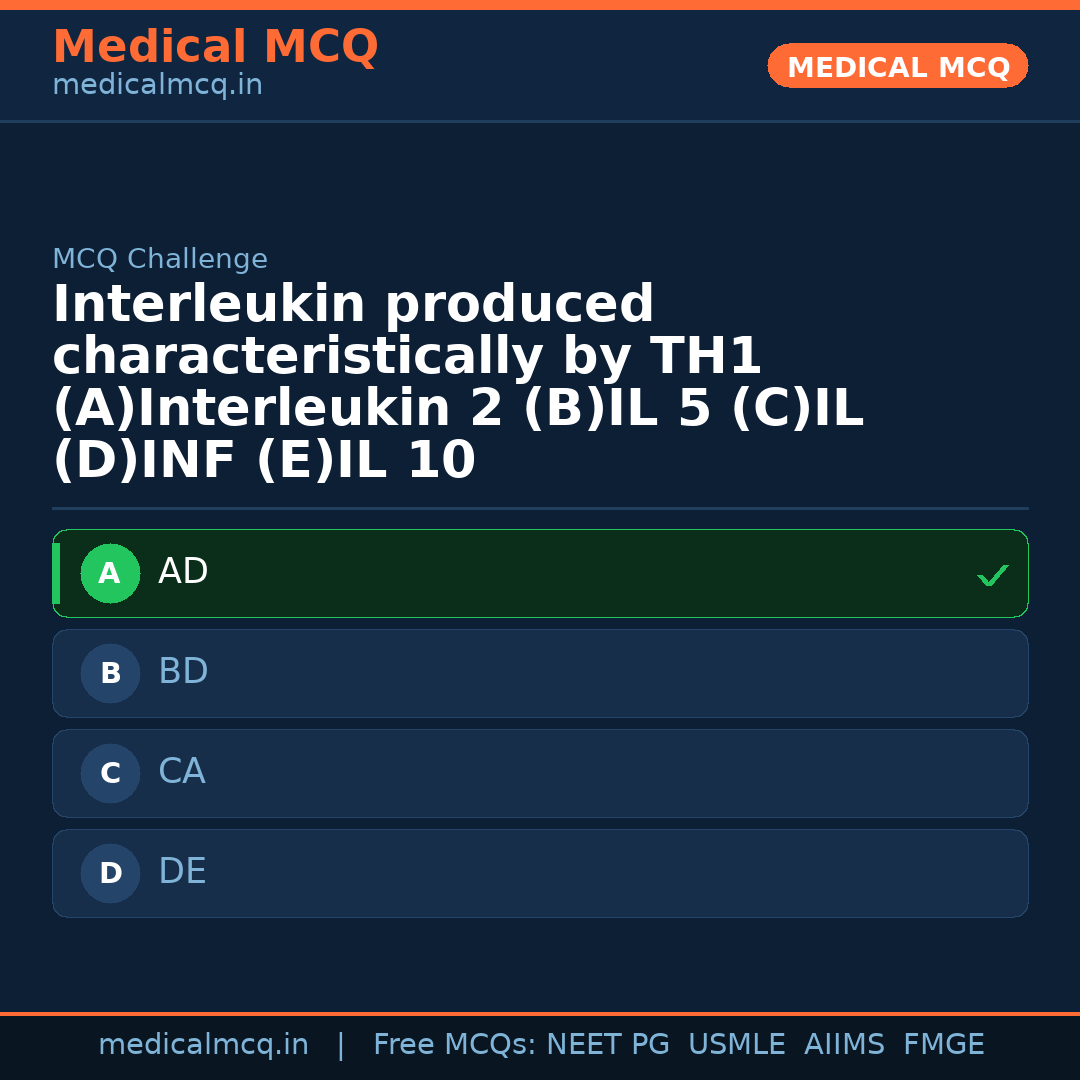Select answer option BD
This screenshot has width=1080, height=1080.
point(540,673)
